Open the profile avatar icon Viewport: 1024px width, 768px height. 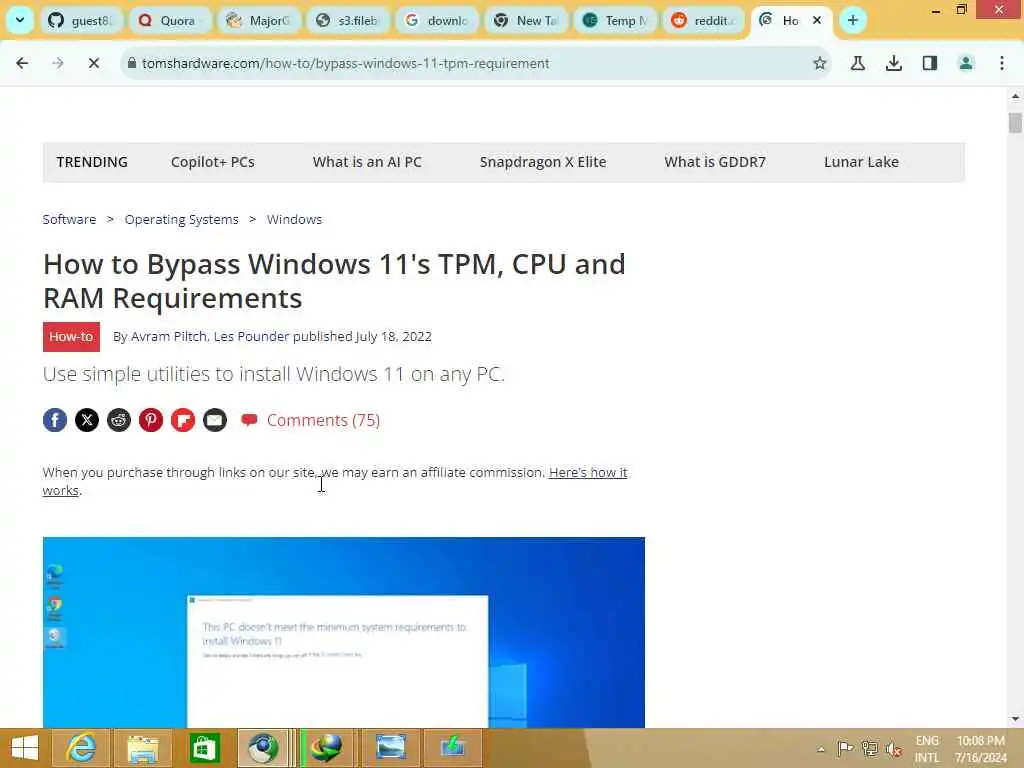(x=965, y=63)
